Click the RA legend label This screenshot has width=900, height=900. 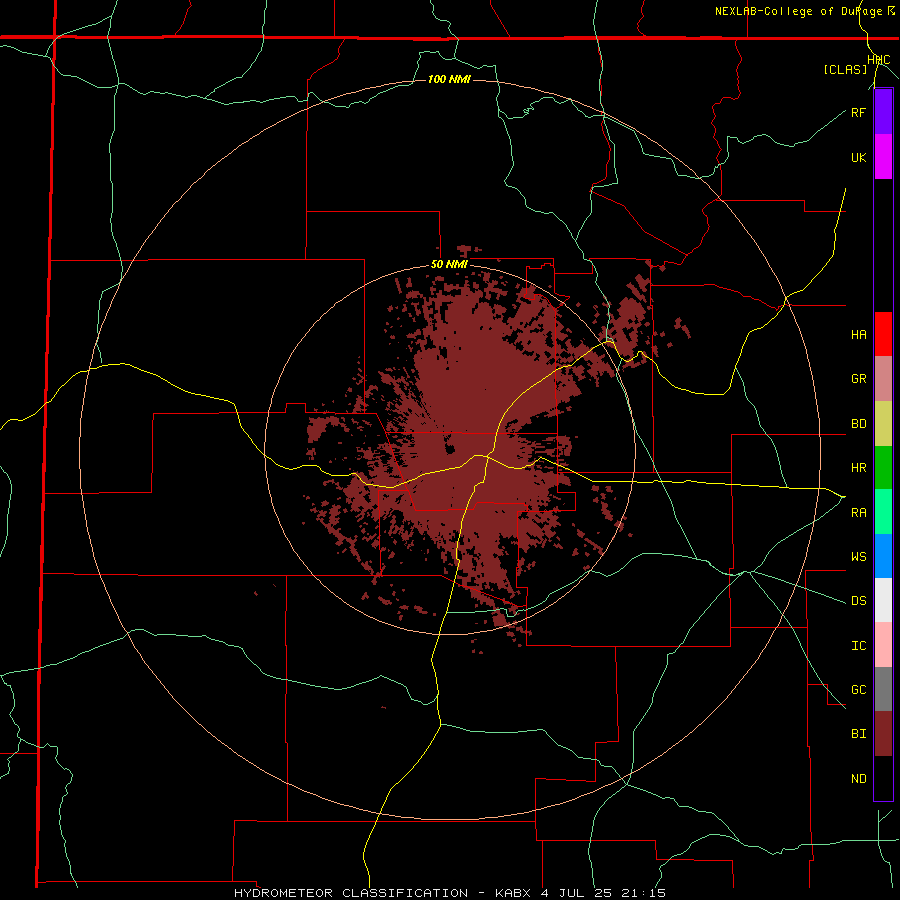click(858, 513)
